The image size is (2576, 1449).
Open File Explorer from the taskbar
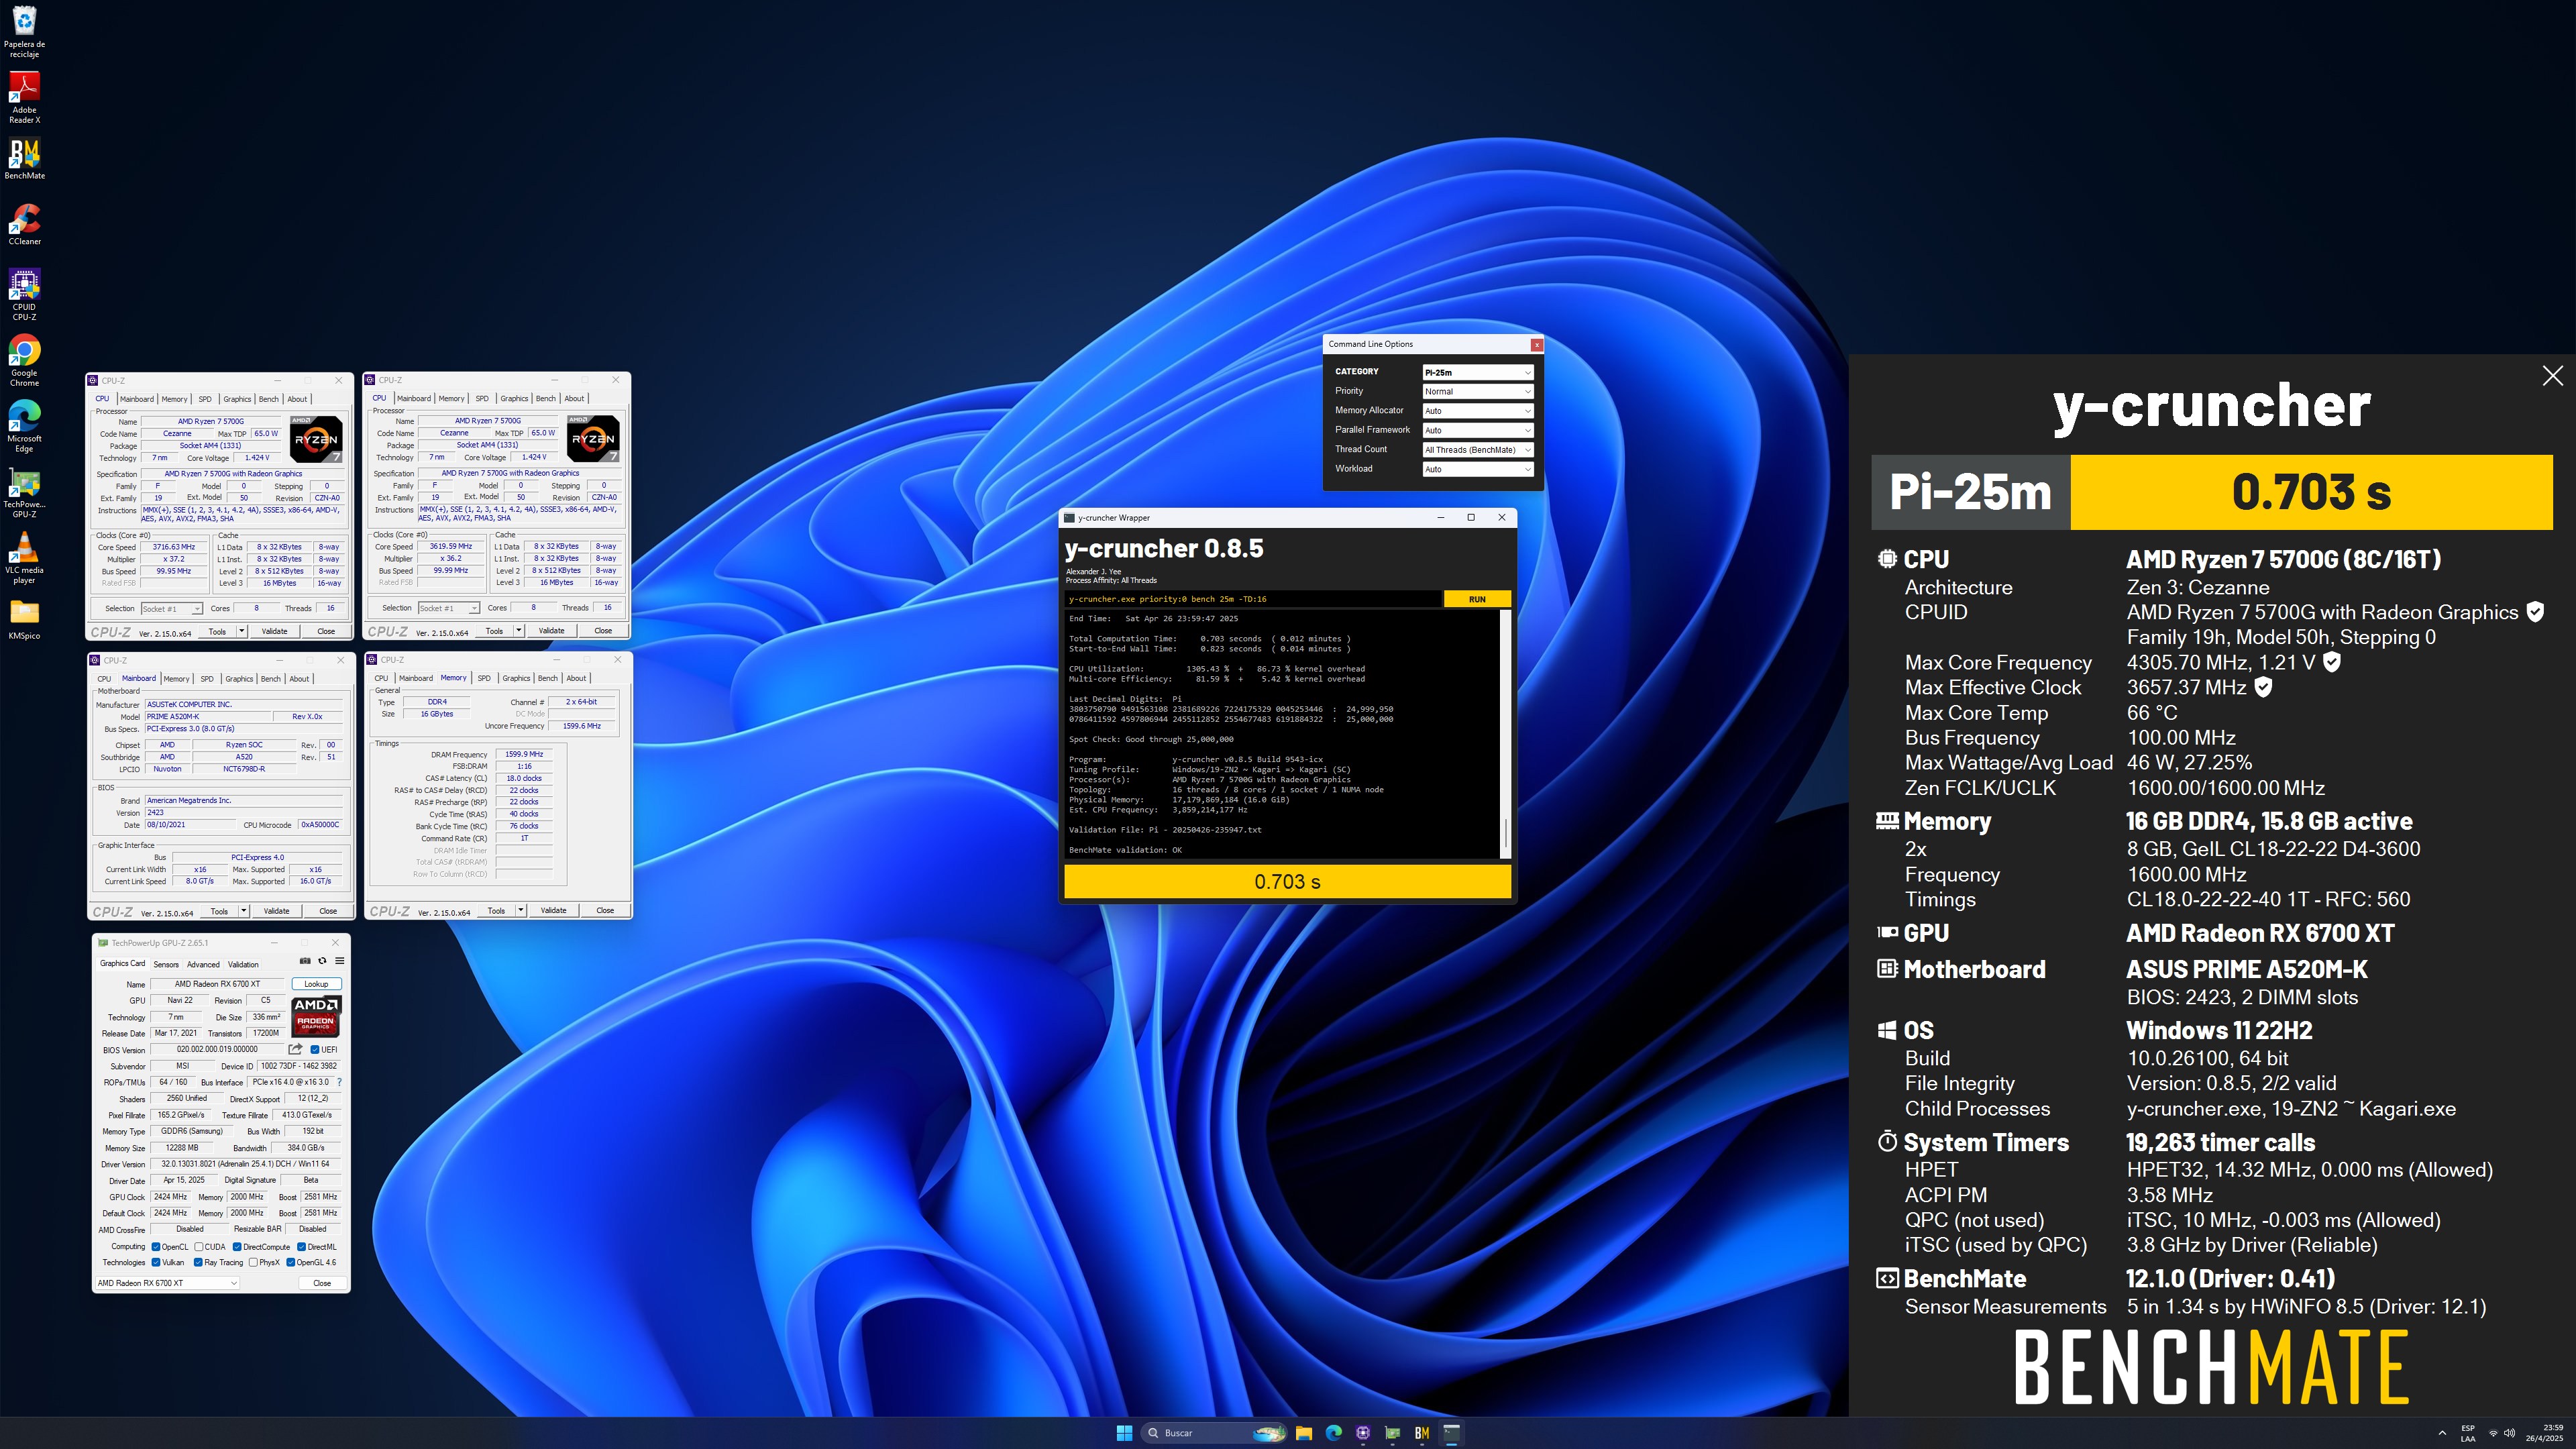coord(1304,1433)
